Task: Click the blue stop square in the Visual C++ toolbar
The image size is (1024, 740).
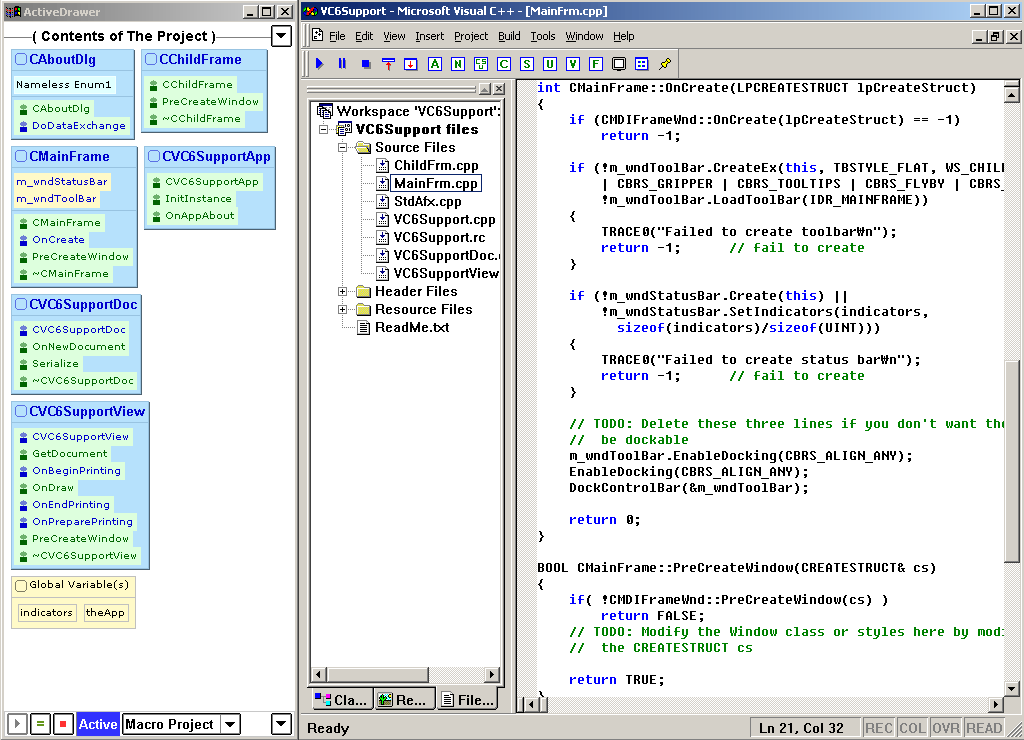Action: click(366, 64)
